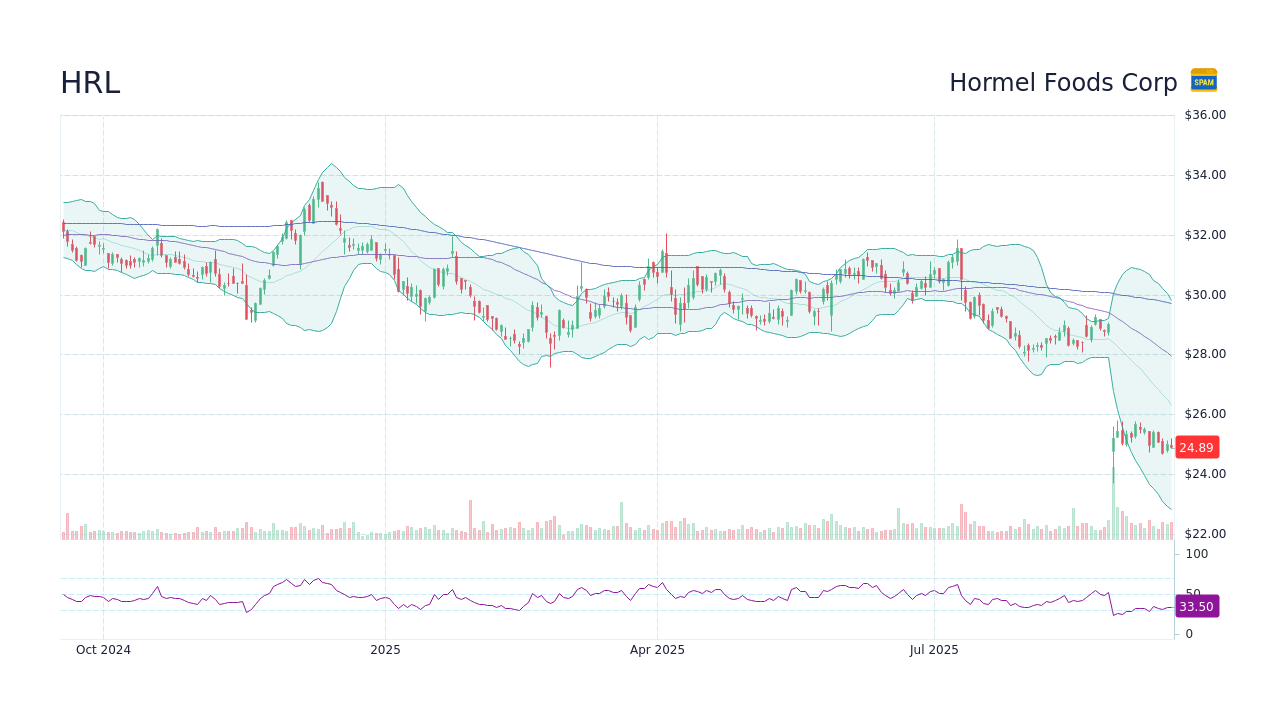Select the Oct 2024 date axis label
This screenshot has height=720, width=1280.
pos(103,649)
